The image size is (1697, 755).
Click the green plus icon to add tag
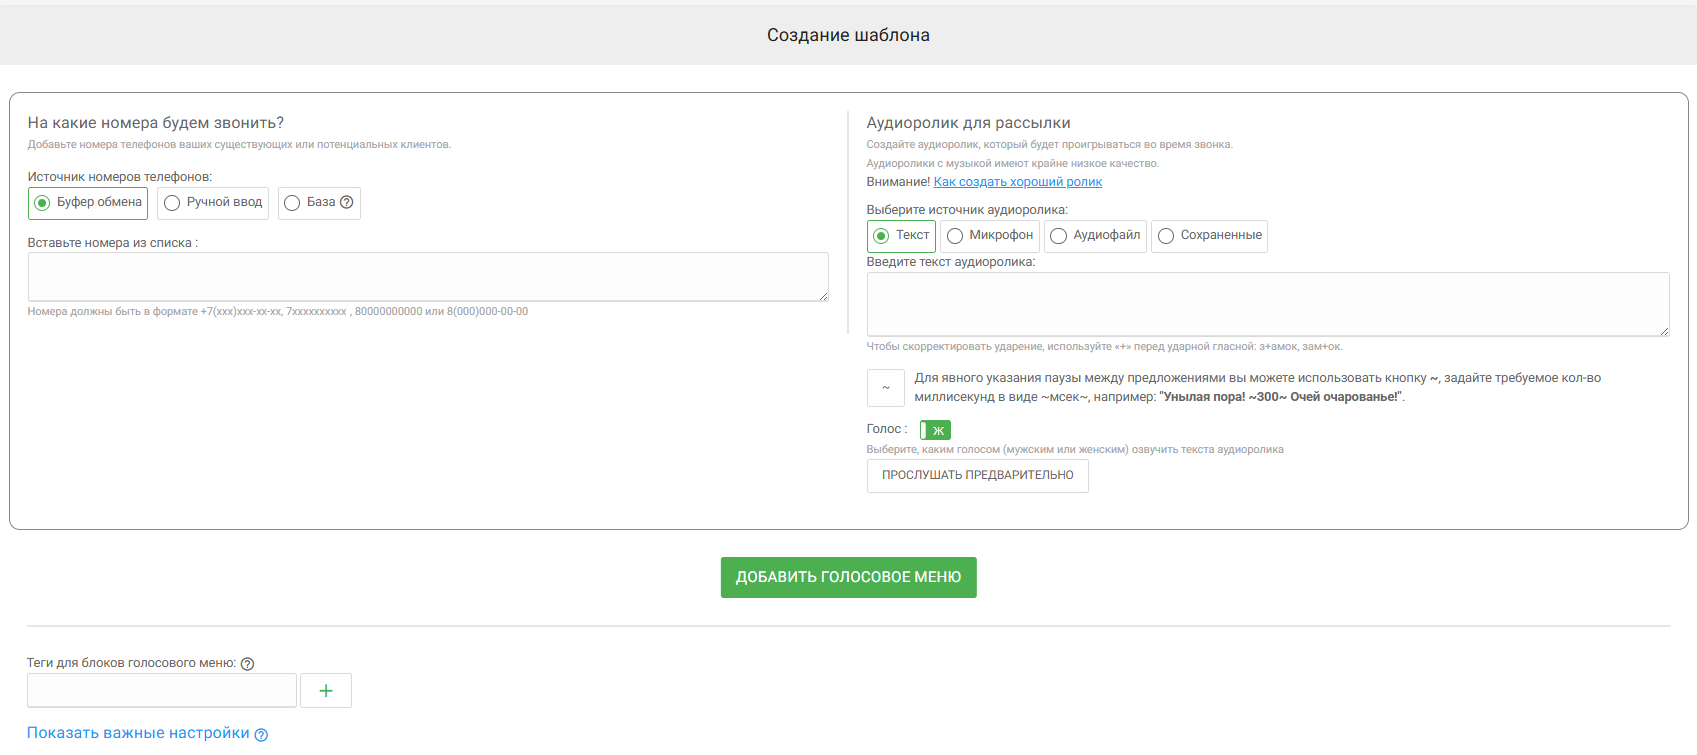tap(326, 691)
